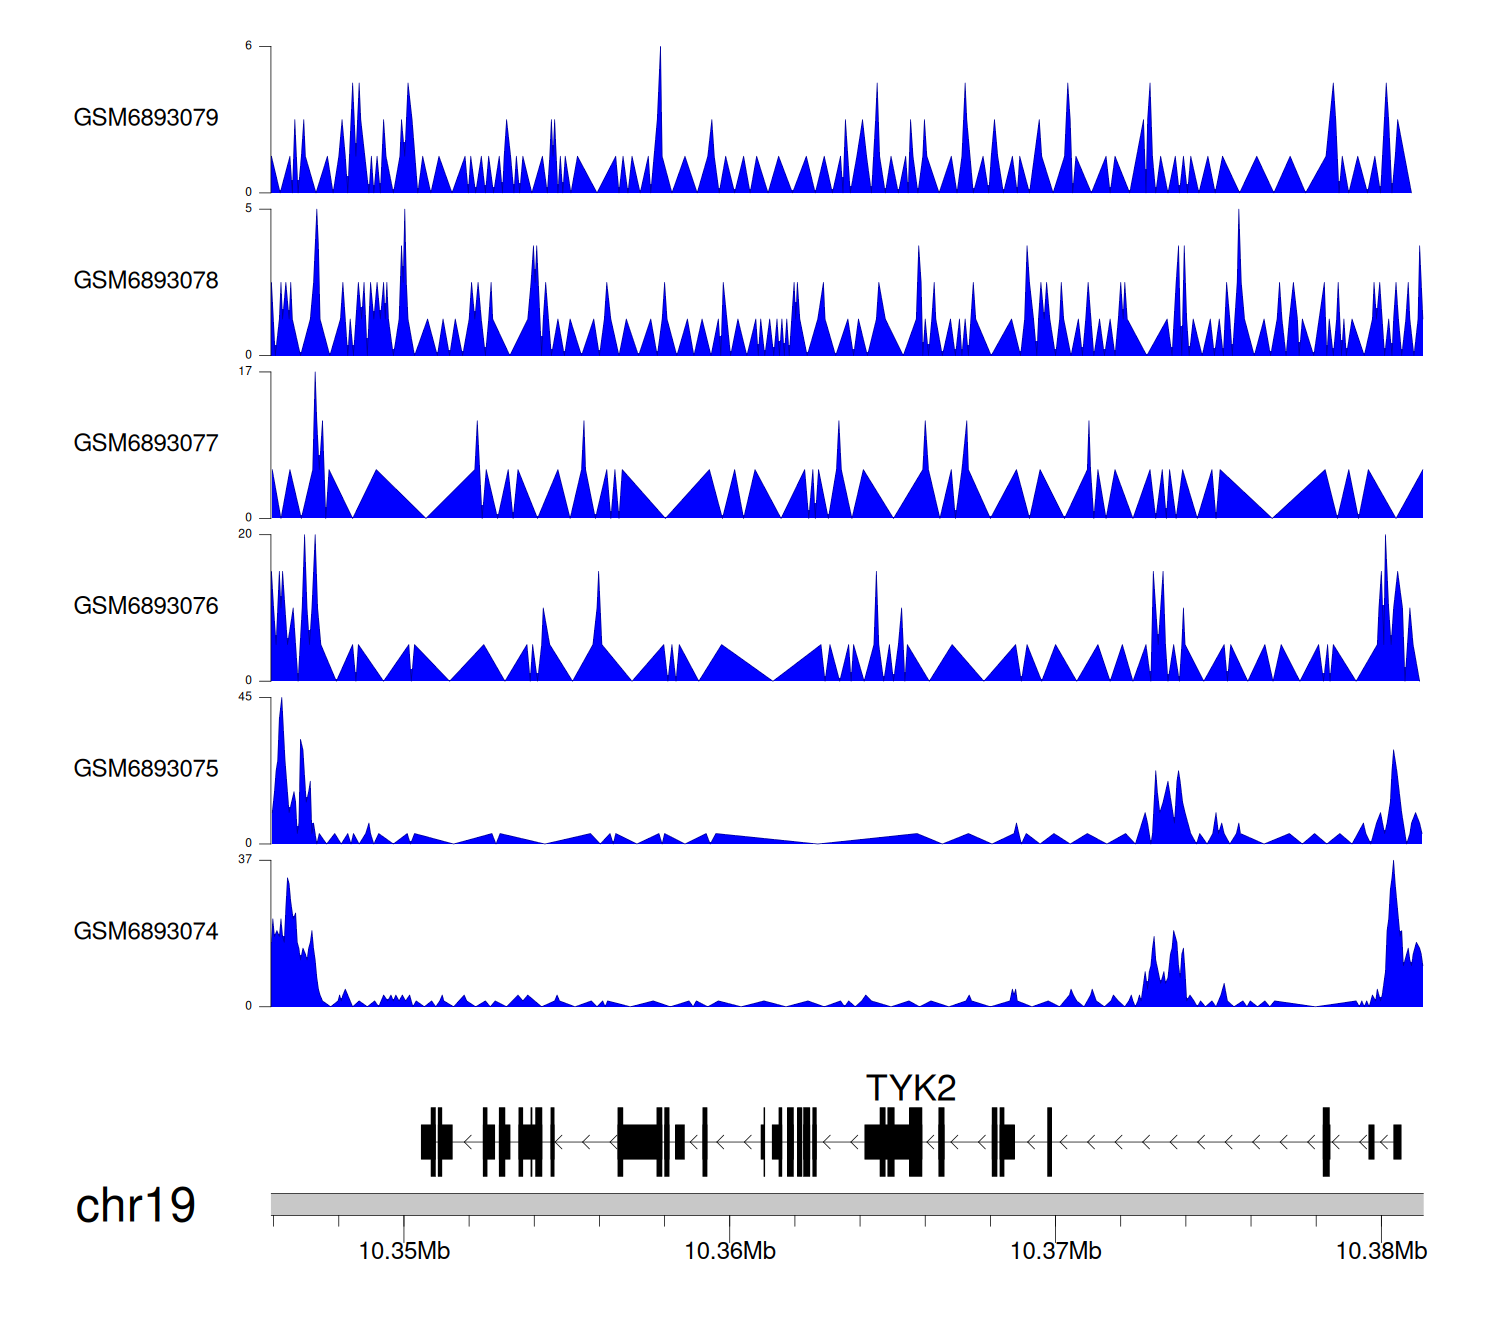Click the 10.35Mb axis label
Viewport: 1500px width, 1320px height.
point(404,1251)
